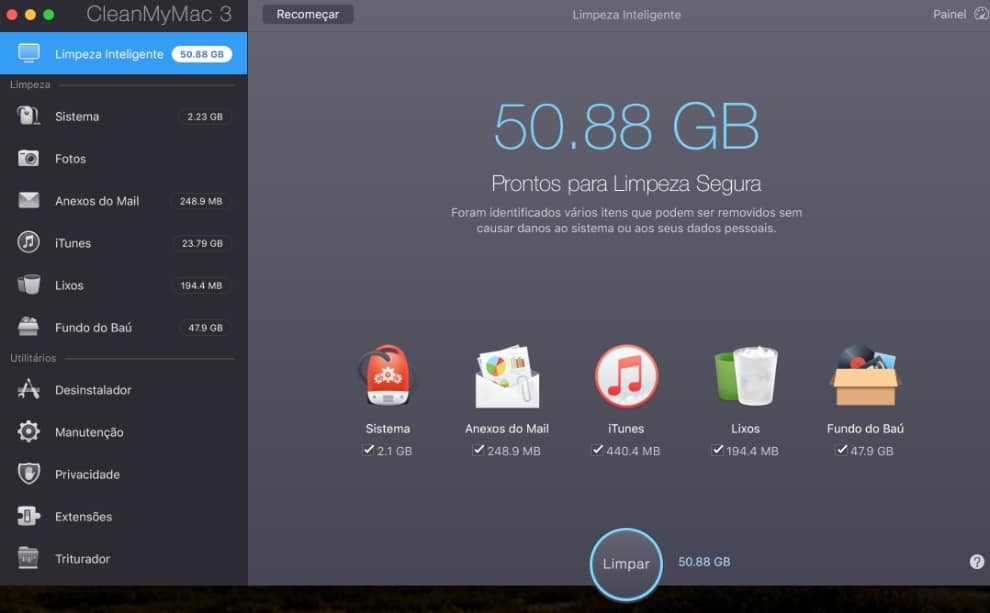The width and height of the screenshot is (990, 613).
Task: Click the iTunes 23.79 GB size label
Action: coord(202,243)
